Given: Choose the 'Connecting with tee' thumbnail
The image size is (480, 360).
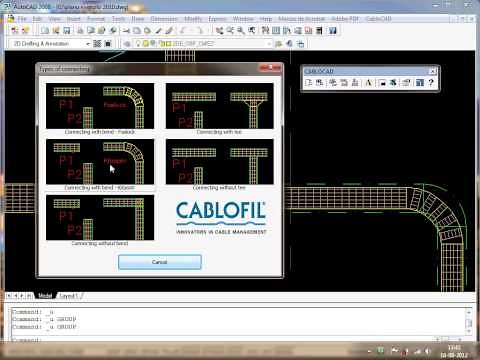Looking at the screenshot, I should click(x=219, y=106).
